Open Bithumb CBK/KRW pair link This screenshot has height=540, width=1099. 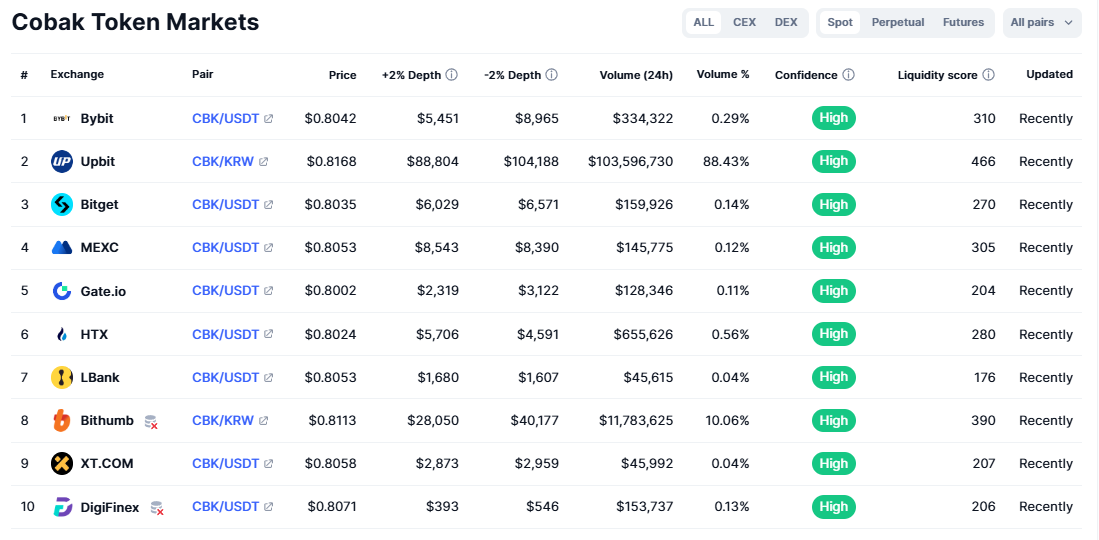tap(223, 421)
